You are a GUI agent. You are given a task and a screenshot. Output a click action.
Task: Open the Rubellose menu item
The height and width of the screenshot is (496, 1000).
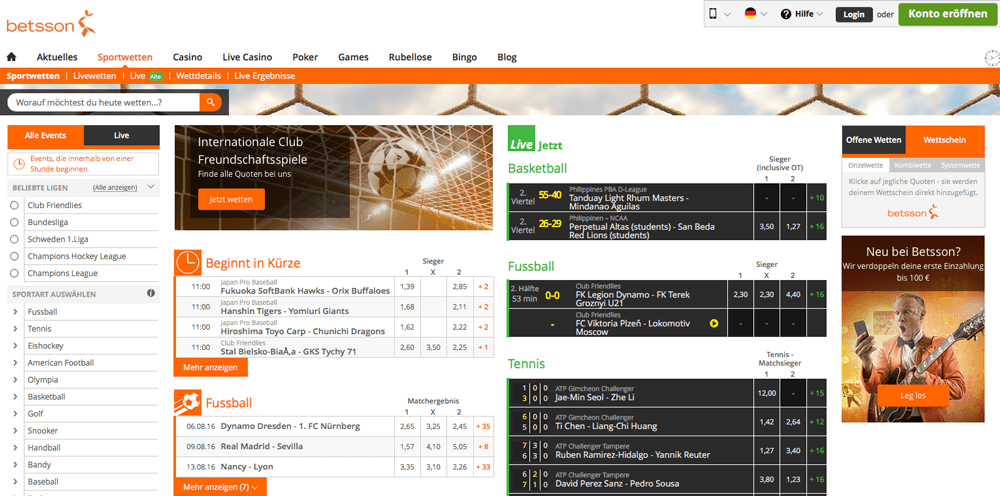(410, 57)
